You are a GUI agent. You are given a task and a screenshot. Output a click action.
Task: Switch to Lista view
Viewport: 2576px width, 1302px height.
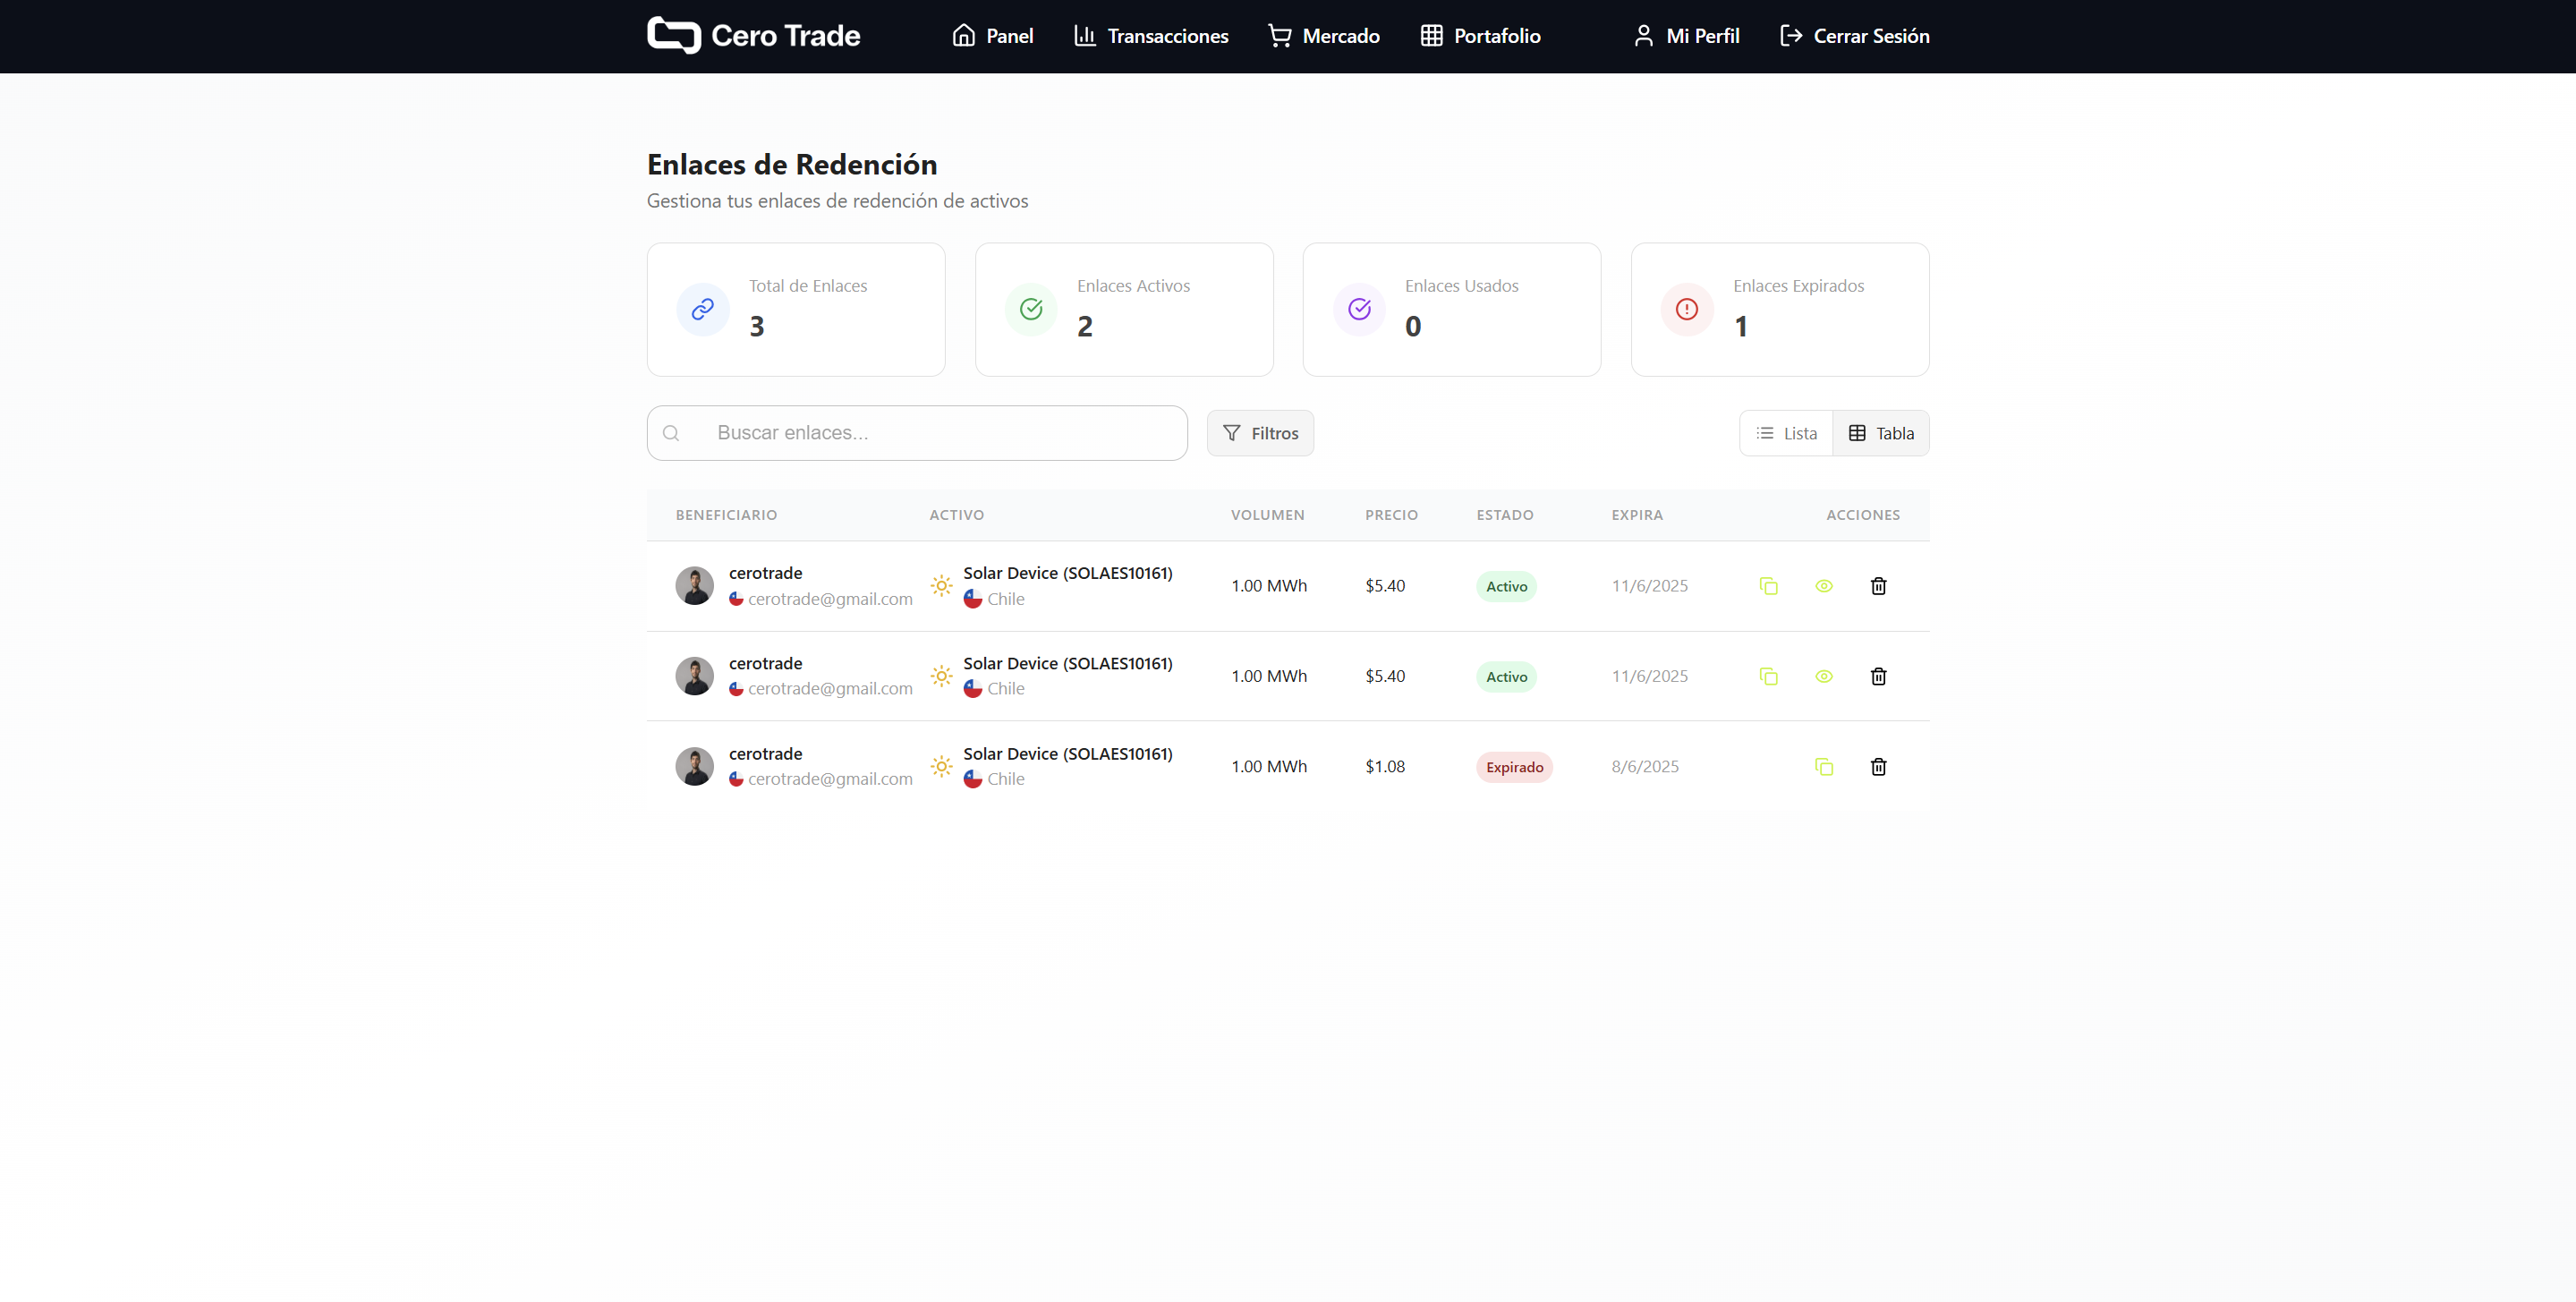coord(1786,433)
